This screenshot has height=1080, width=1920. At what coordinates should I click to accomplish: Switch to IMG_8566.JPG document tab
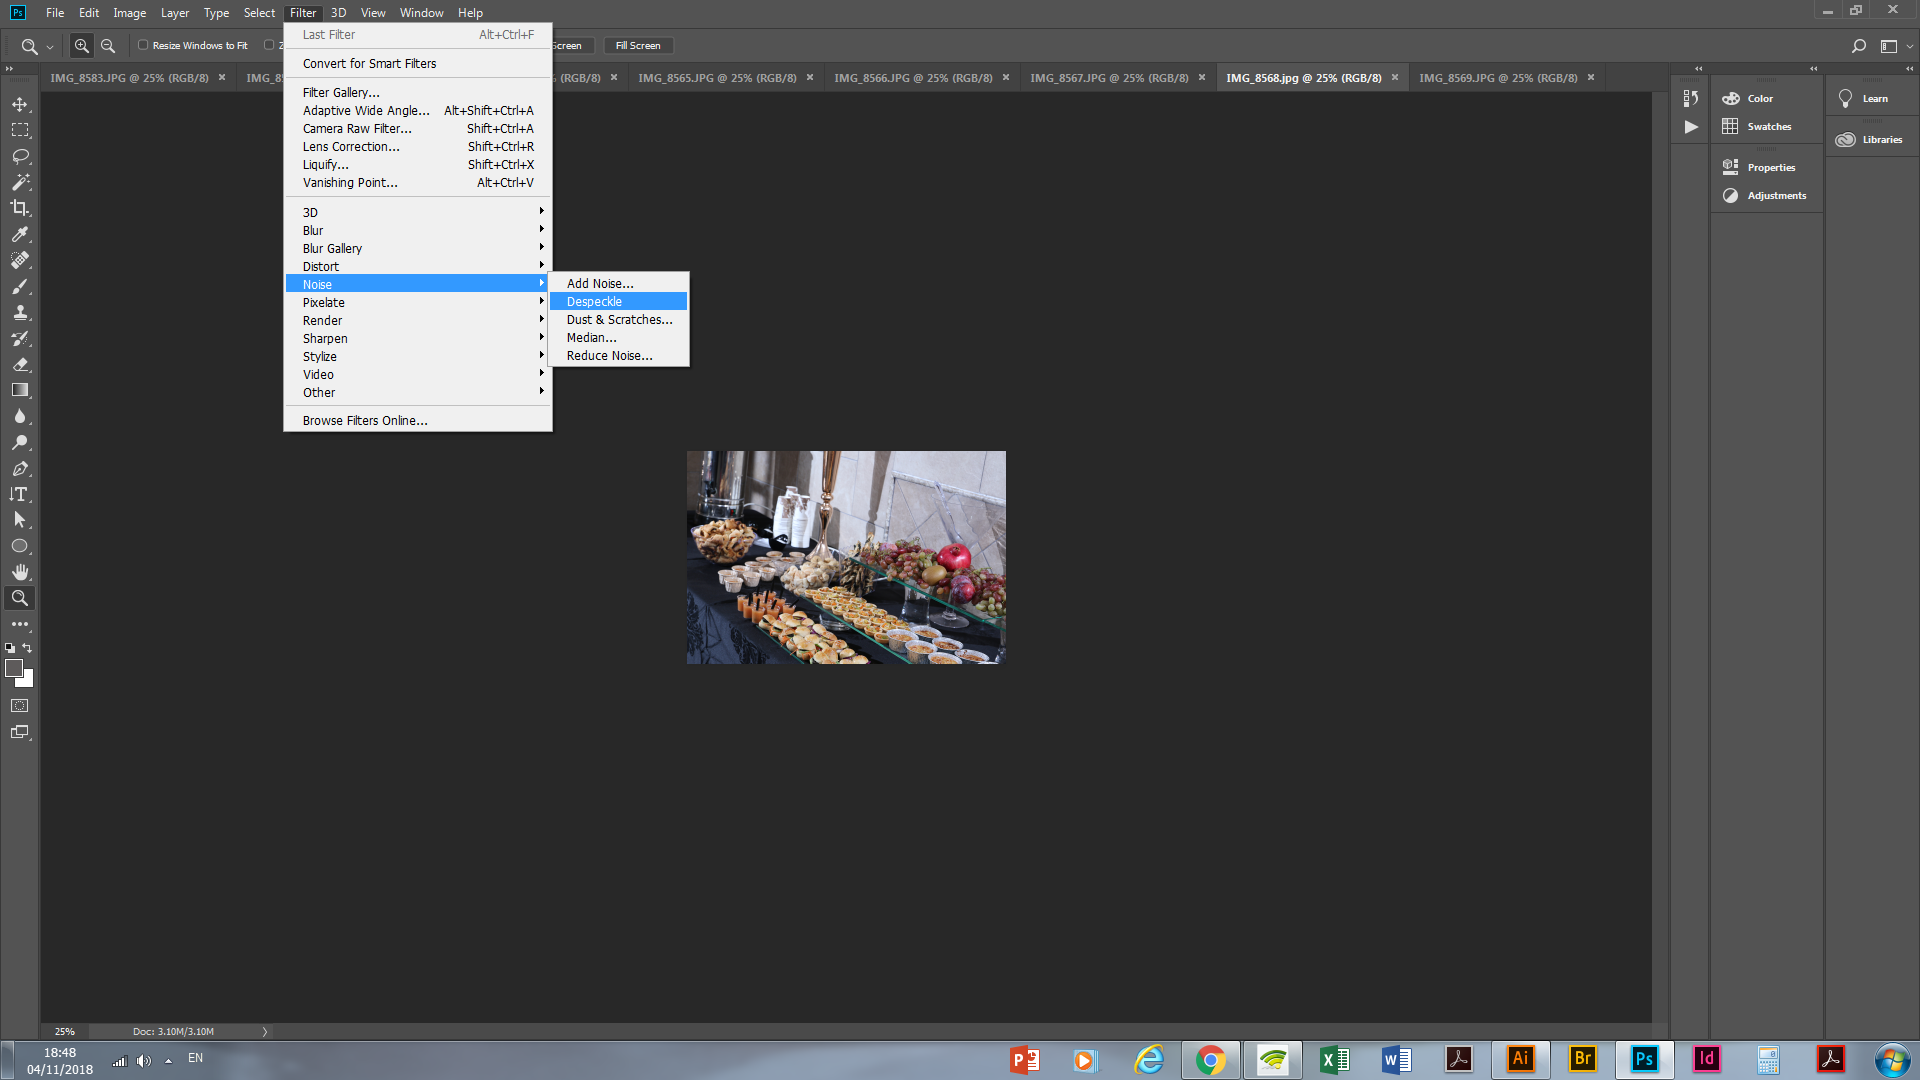point(912,78)
